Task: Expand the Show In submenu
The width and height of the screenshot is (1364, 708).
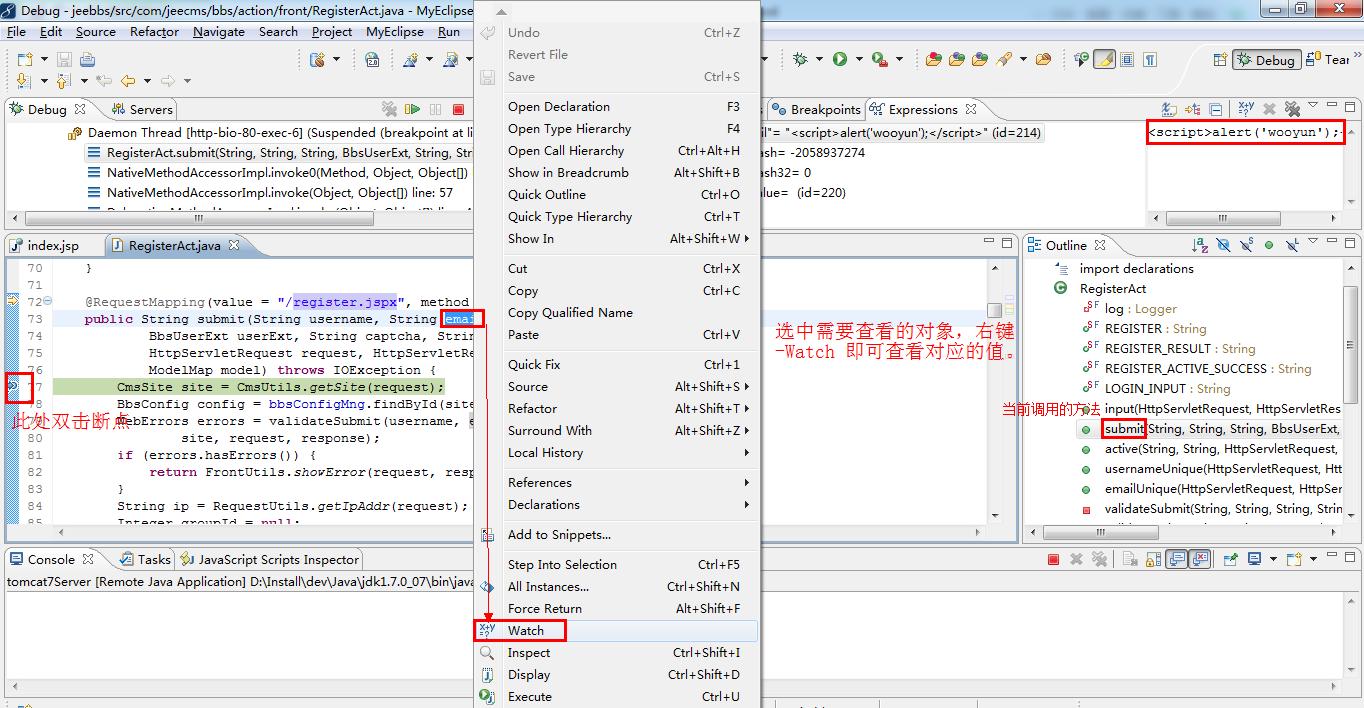Action: [627, 239]
